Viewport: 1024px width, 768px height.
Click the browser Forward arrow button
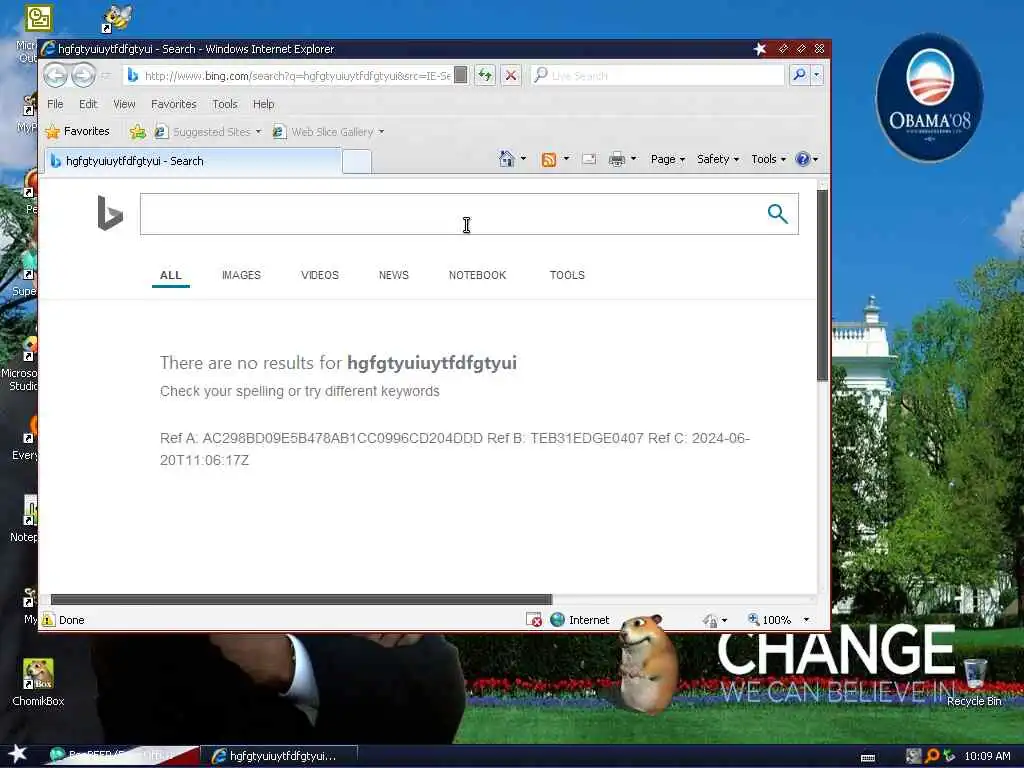(x=83, y=76)
